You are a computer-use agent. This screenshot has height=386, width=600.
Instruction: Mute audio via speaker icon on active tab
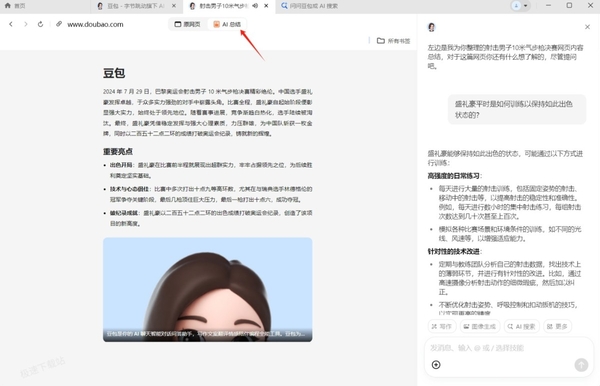(x=255, y=6)
